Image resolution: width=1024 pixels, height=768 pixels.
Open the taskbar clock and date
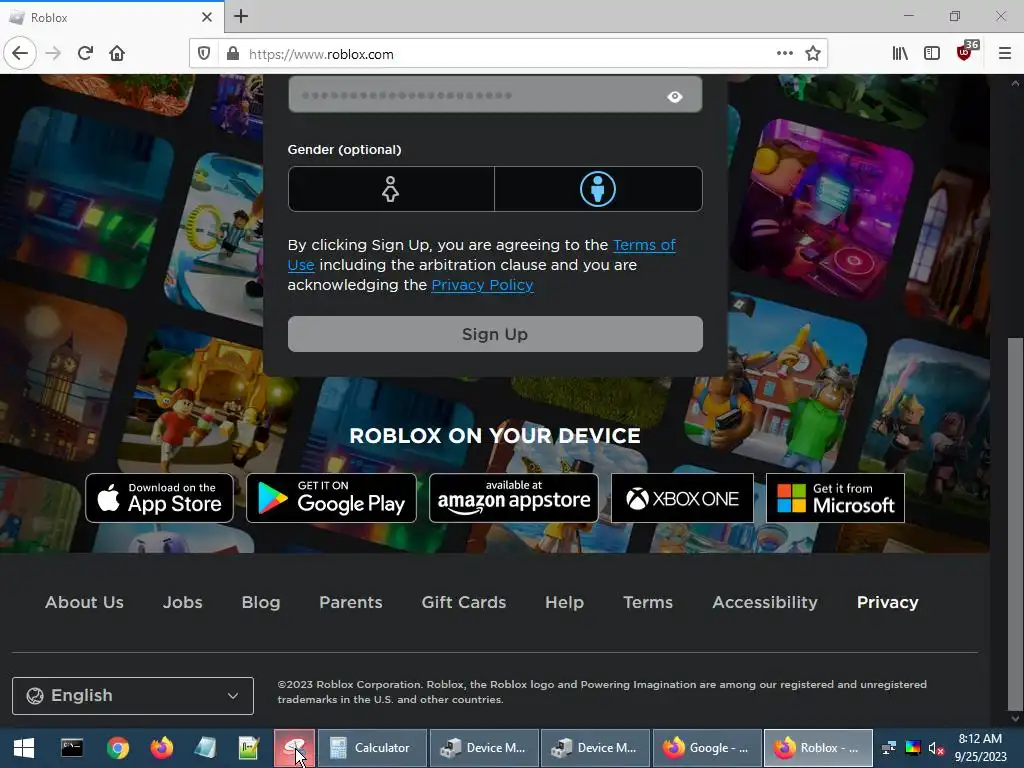coord(980,748)
